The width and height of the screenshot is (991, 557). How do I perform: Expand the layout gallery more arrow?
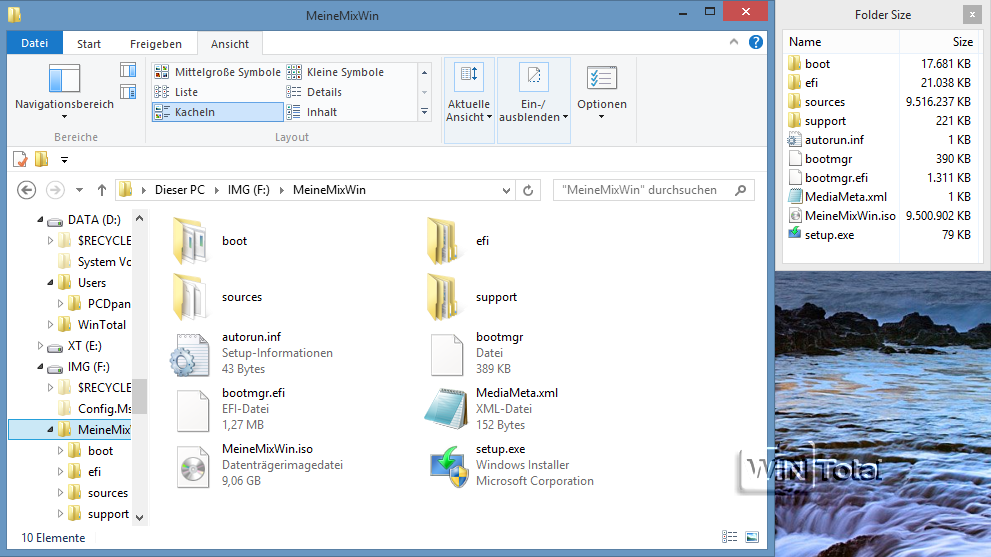pos(425,112)
